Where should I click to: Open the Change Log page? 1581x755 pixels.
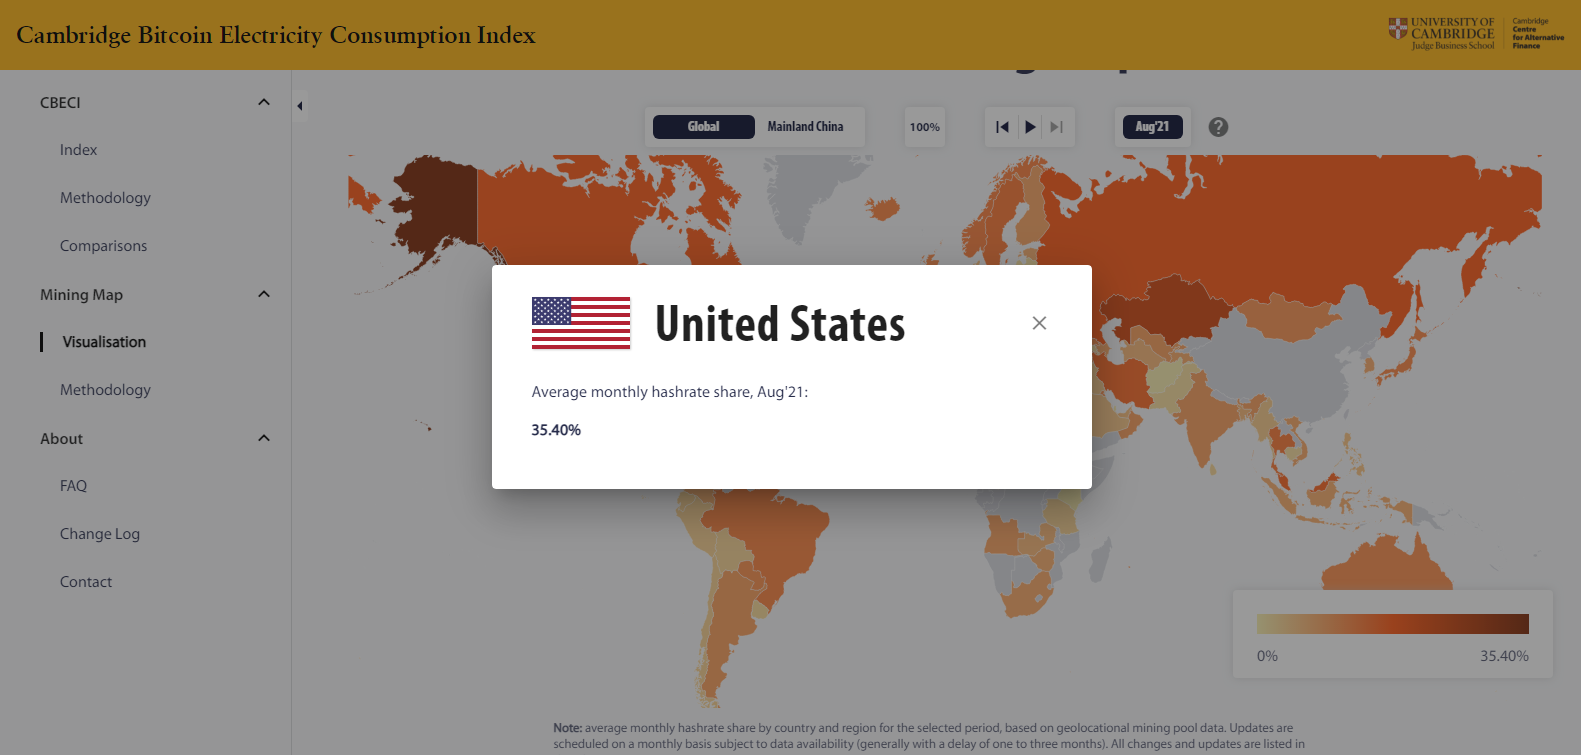[x=100, y=534]
